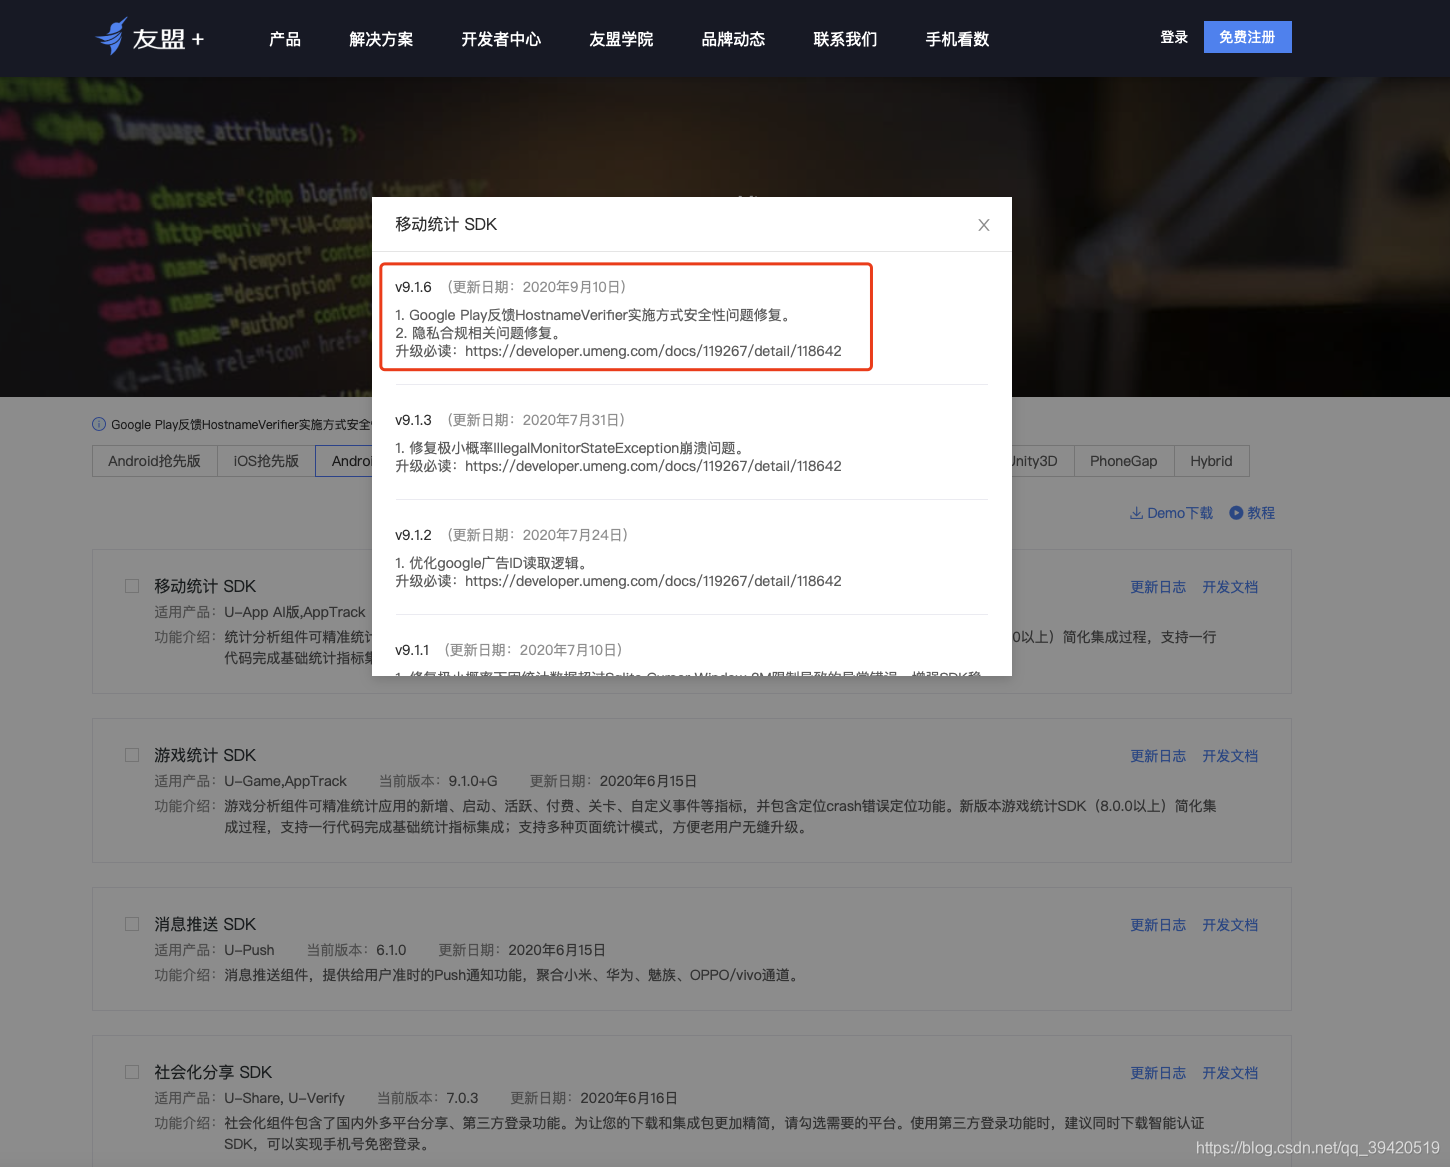Switch to PhoneGap tab
The width and height of the screenshot is (1450, 1167).
click(1124, 461)
